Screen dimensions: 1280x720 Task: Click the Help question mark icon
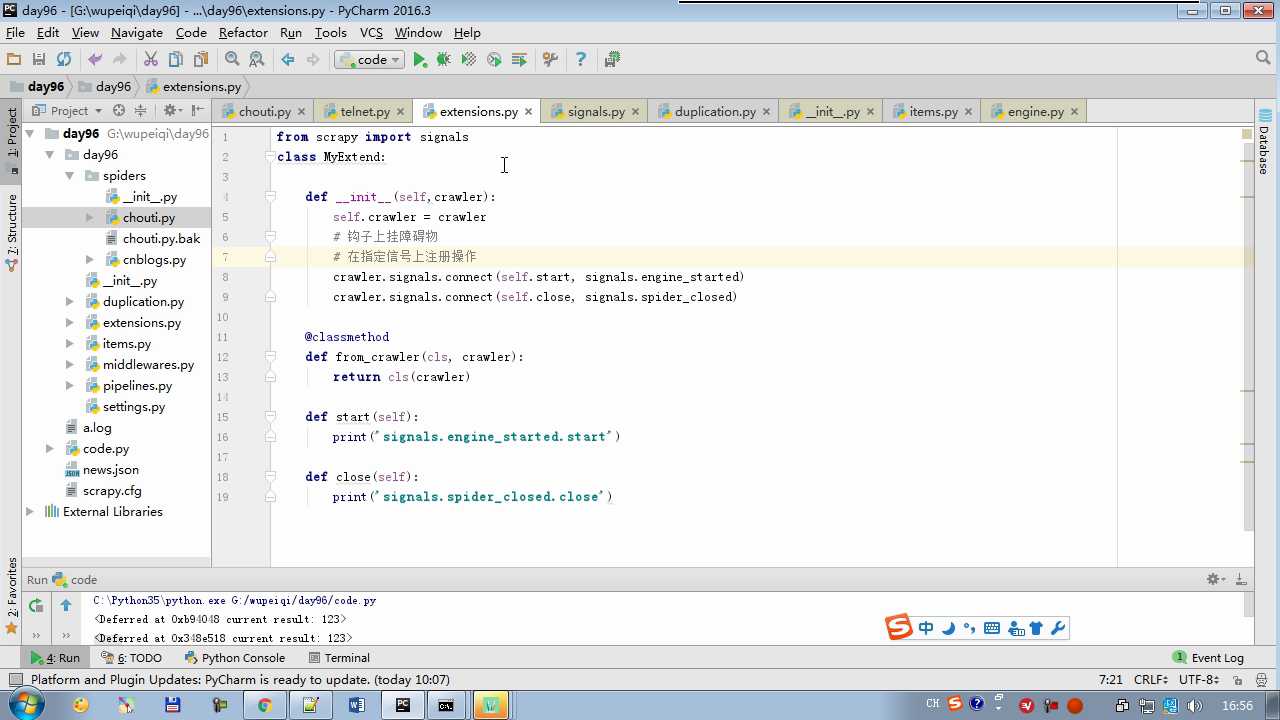(x=580, y=60)
